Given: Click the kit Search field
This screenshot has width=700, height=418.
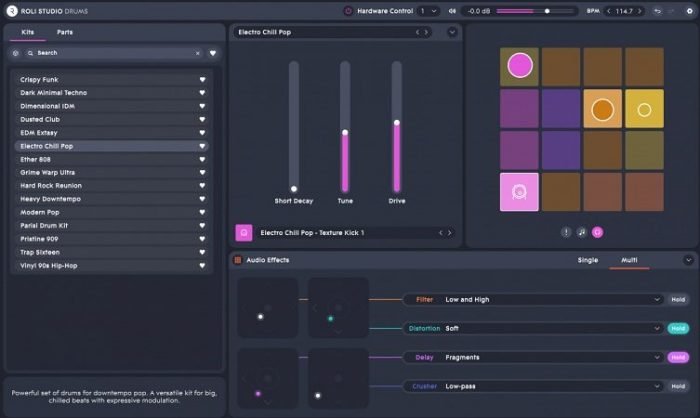Looking at the screenshot, I should tap(110, 53).
